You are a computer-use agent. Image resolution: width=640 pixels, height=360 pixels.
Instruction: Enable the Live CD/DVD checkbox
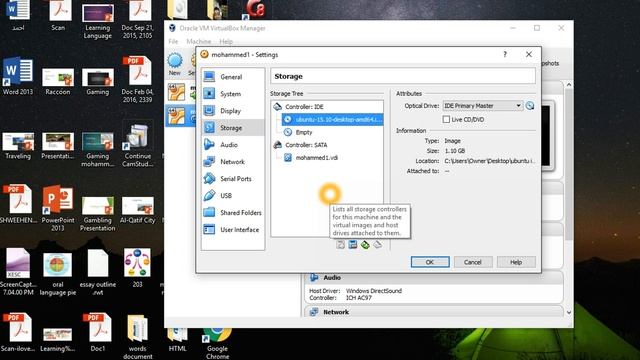(446, 119)
